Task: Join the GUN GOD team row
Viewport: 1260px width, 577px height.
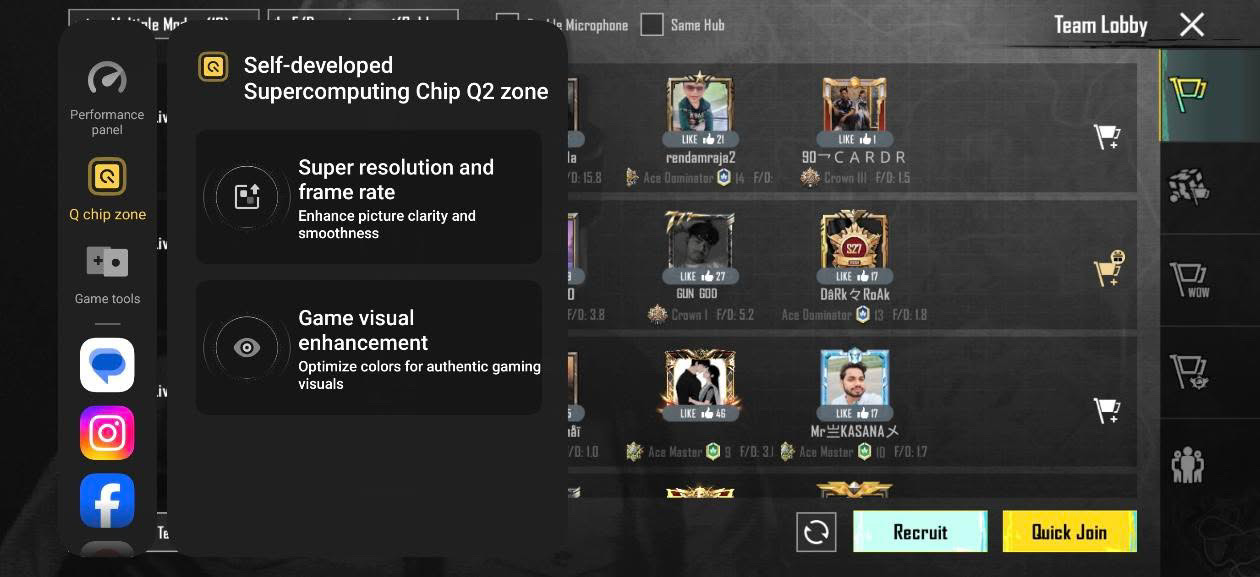Action: 1108,269
